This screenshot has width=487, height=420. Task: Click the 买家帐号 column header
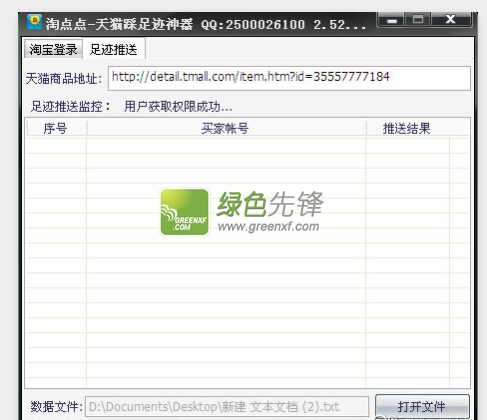[226, 128]
